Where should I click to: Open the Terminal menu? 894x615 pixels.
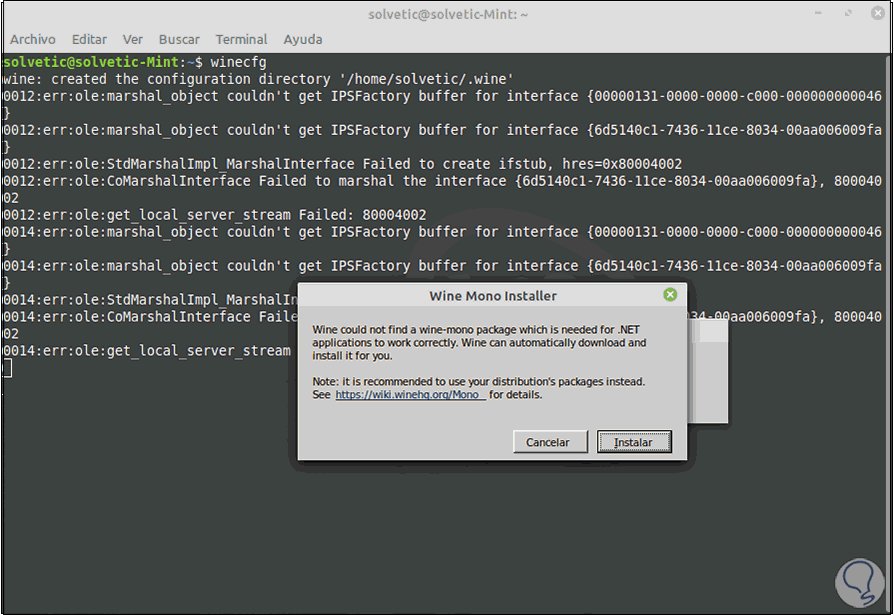(241, 39)
